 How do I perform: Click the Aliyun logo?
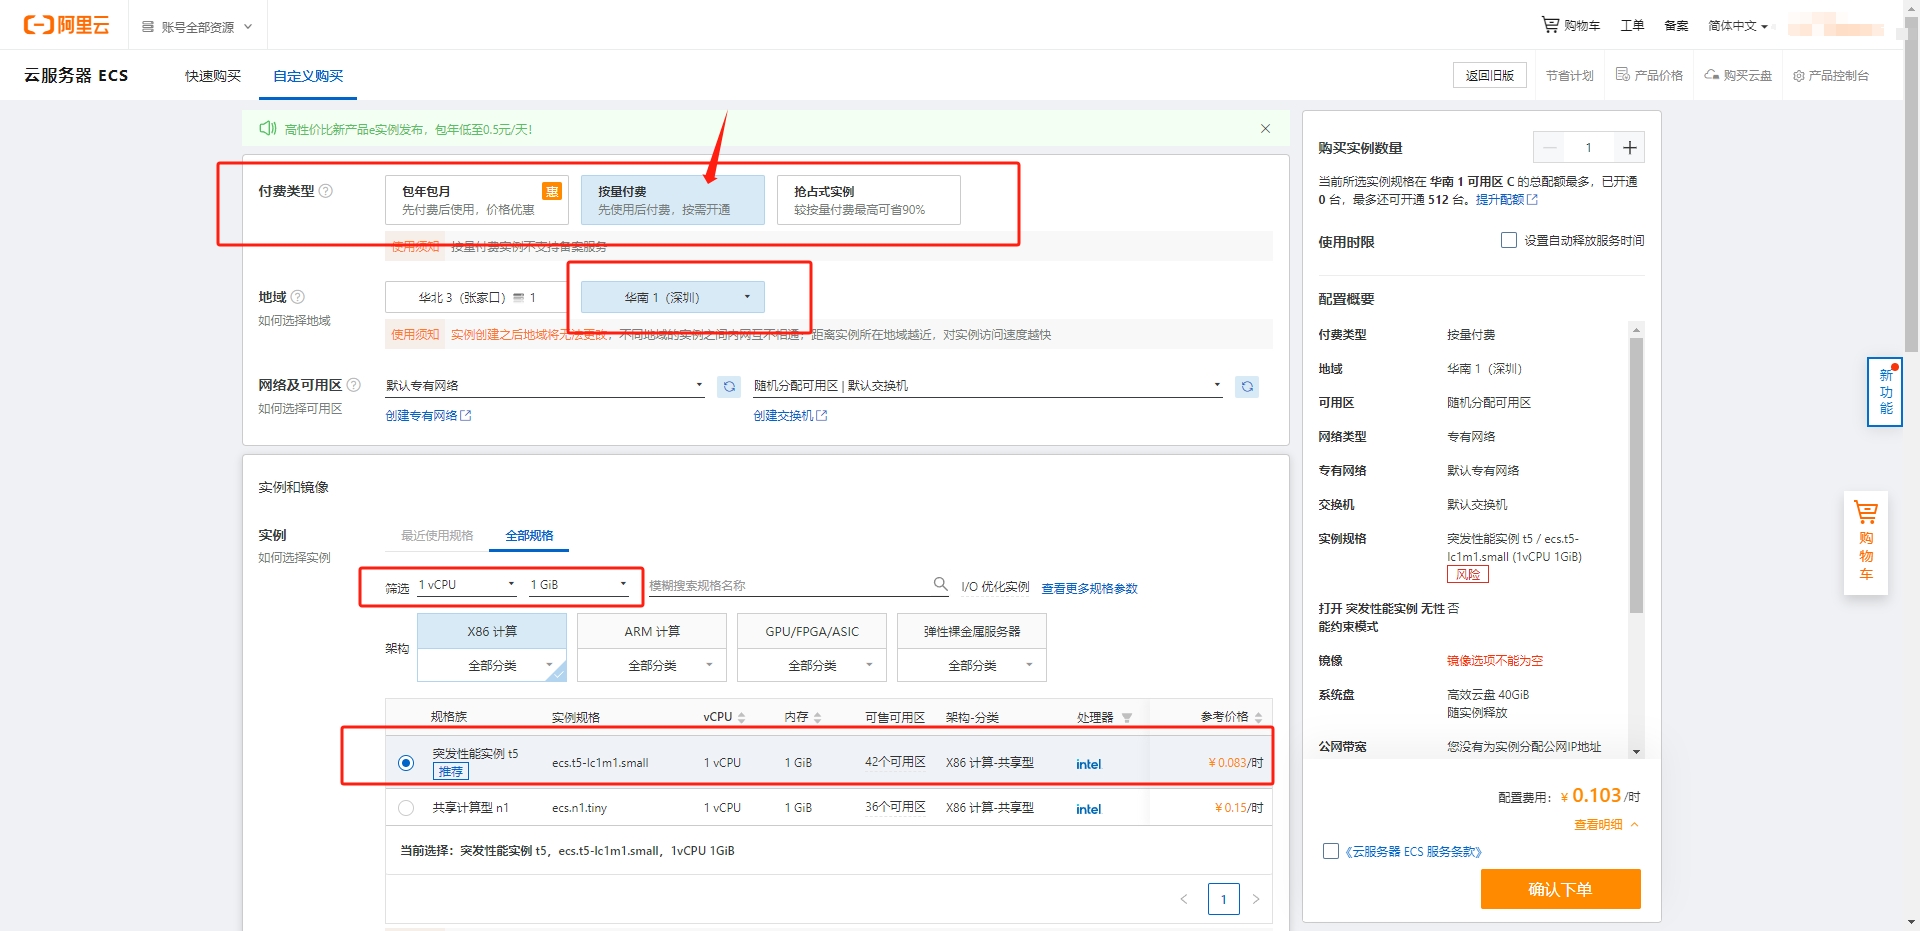coord(66,25)
